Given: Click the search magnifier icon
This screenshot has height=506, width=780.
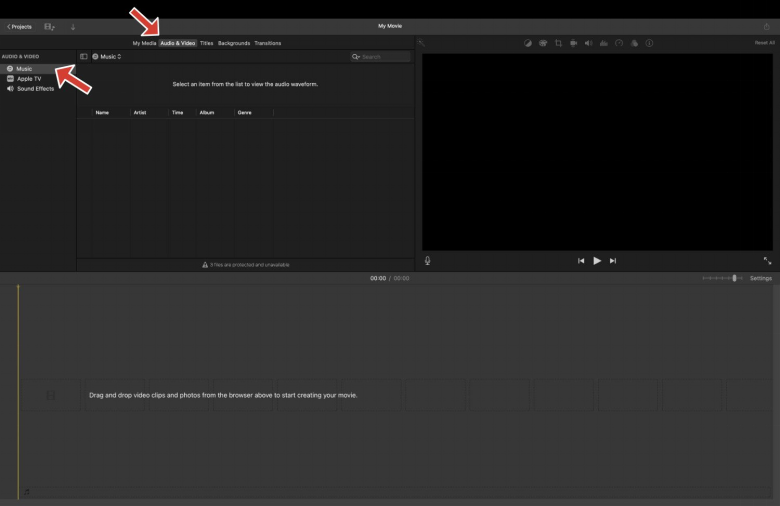Looking at the screenshot, I should click(356, 57).
